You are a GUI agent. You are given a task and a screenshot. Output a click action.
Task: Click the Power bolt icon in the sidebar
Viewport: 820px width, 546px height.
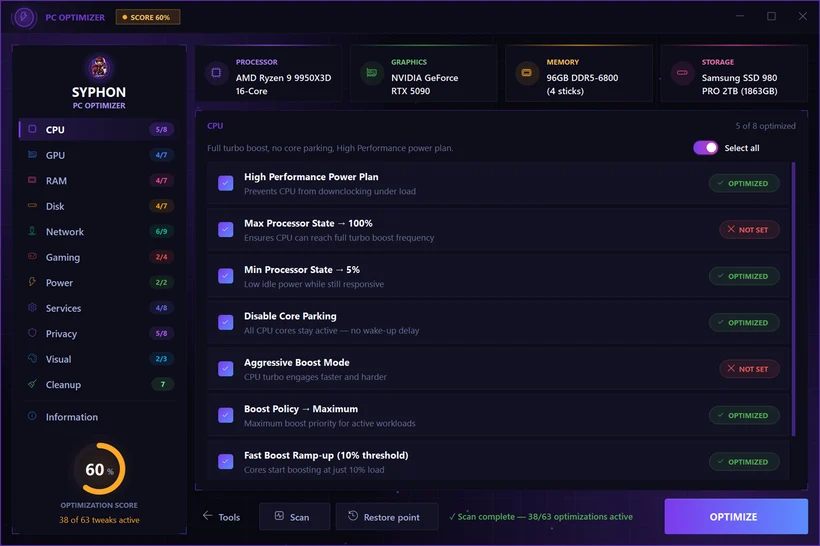point(32,282)
